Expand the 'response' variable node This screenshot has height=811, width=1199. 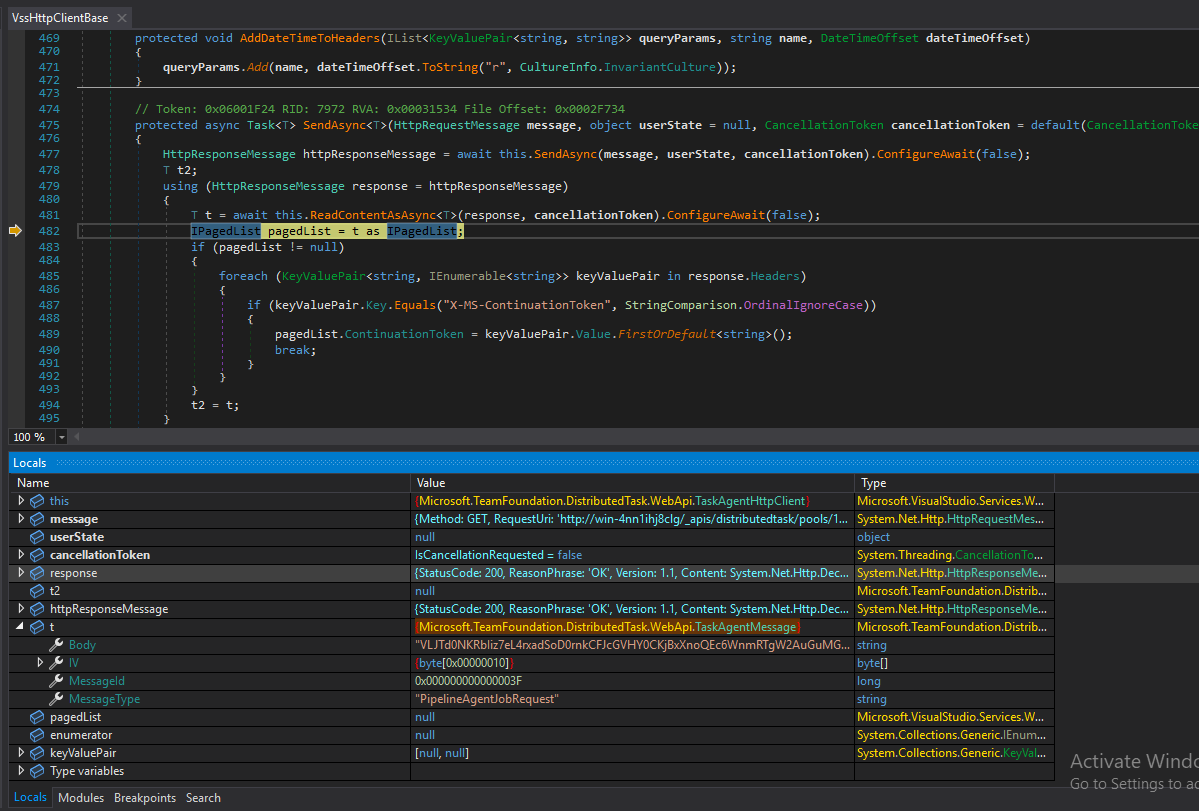[x=21, y=573]
